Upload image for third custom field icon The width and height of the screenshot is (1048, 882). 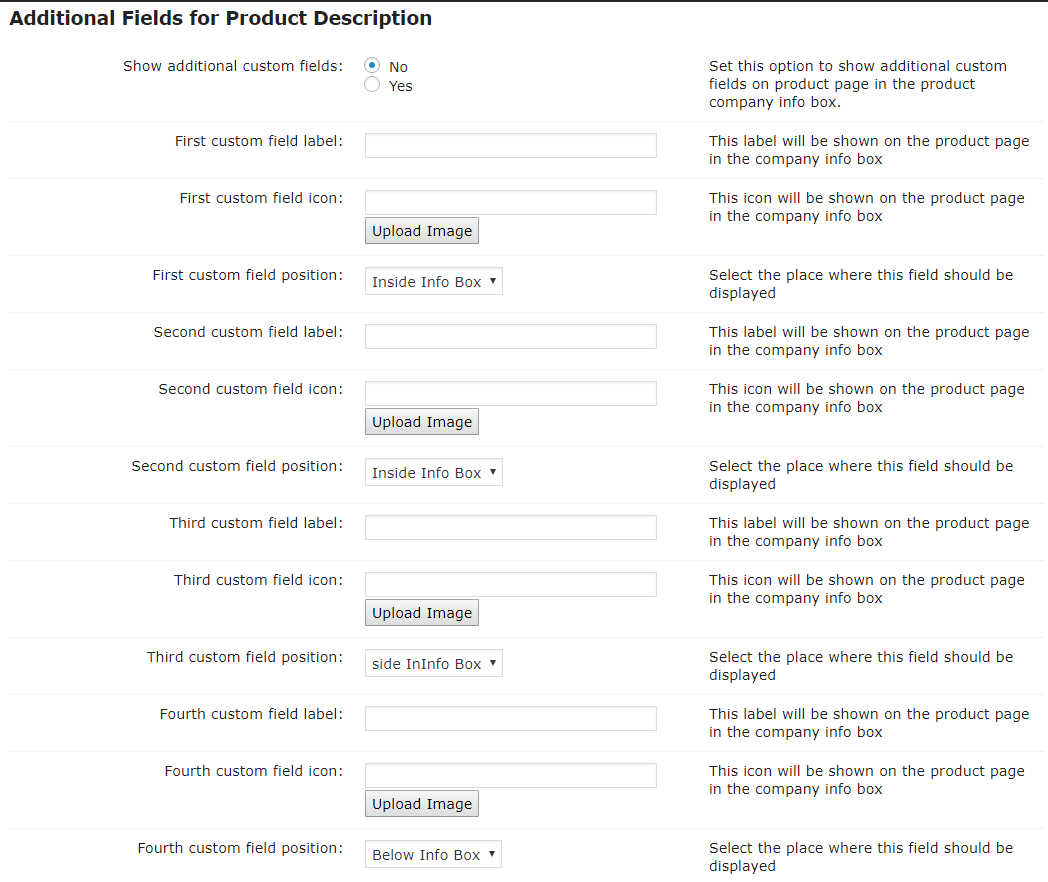point(421,613)
